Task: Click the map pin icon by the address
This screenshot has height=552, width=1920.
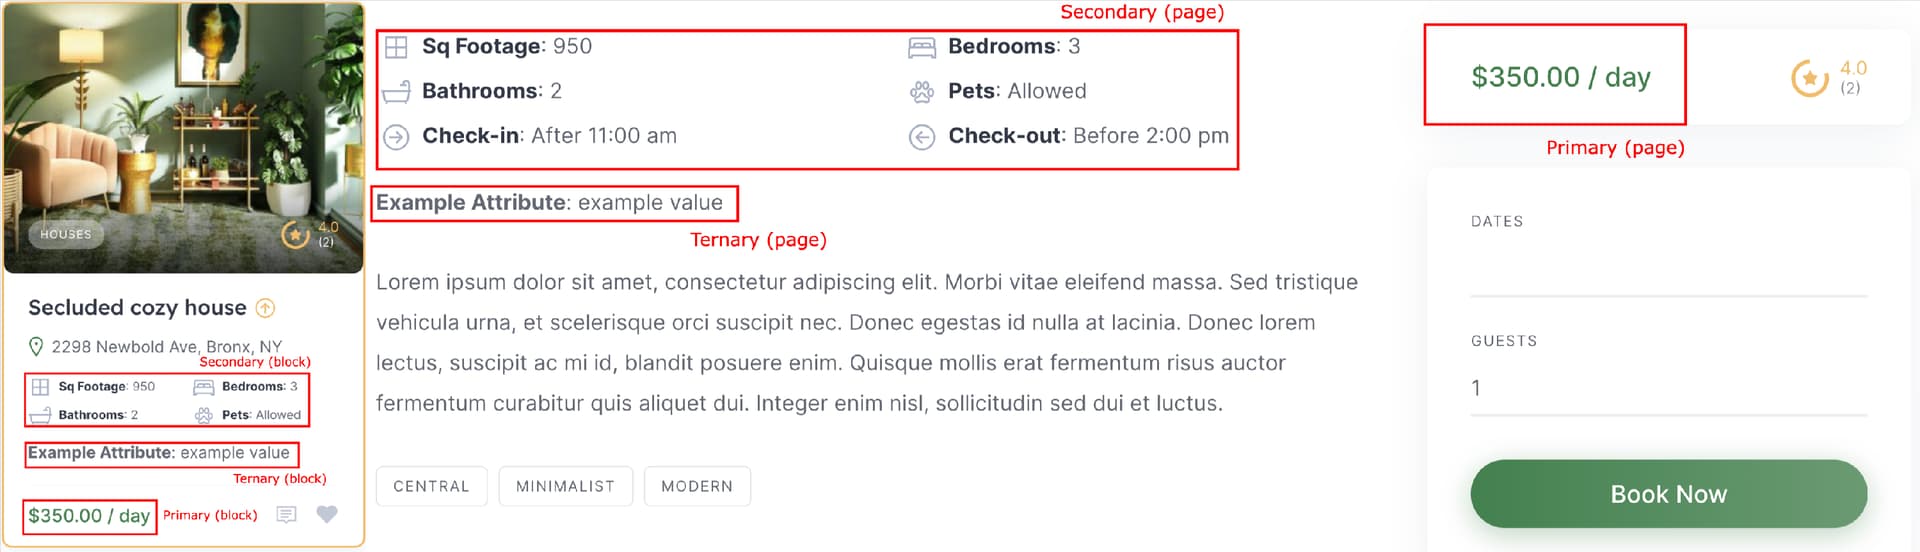Action: [x=36, y=347]
